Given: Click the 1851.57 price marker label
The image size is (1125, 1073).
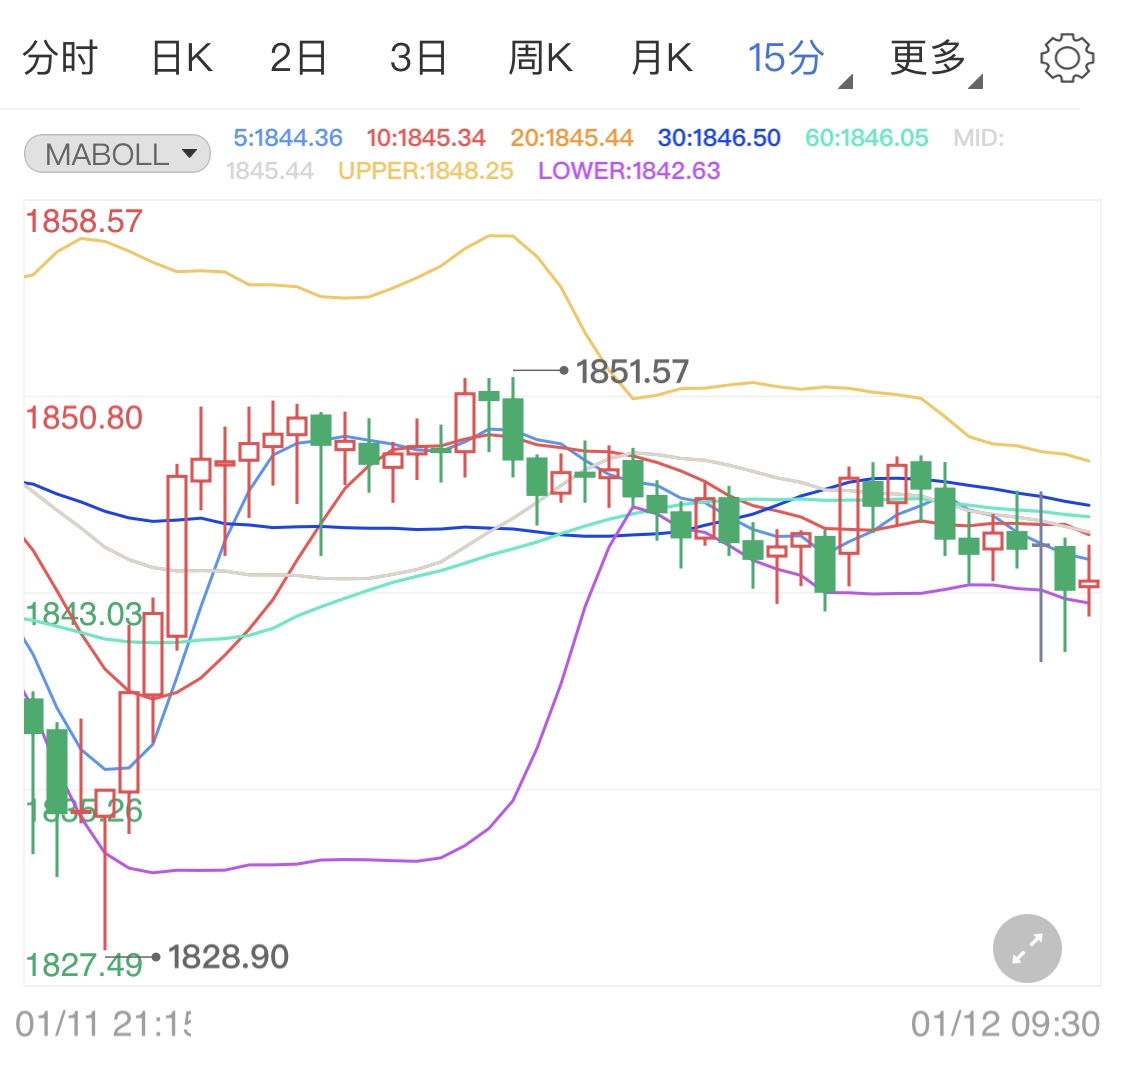Looking at the screenshot, I should tap(631, 370).
